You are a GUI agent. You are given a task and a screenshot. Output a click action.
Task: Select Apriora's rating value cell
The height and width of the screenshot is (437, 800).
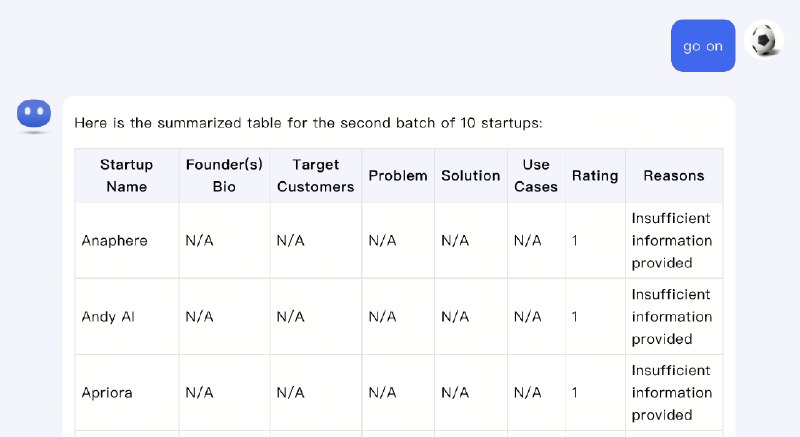click(x=595, y=393)
